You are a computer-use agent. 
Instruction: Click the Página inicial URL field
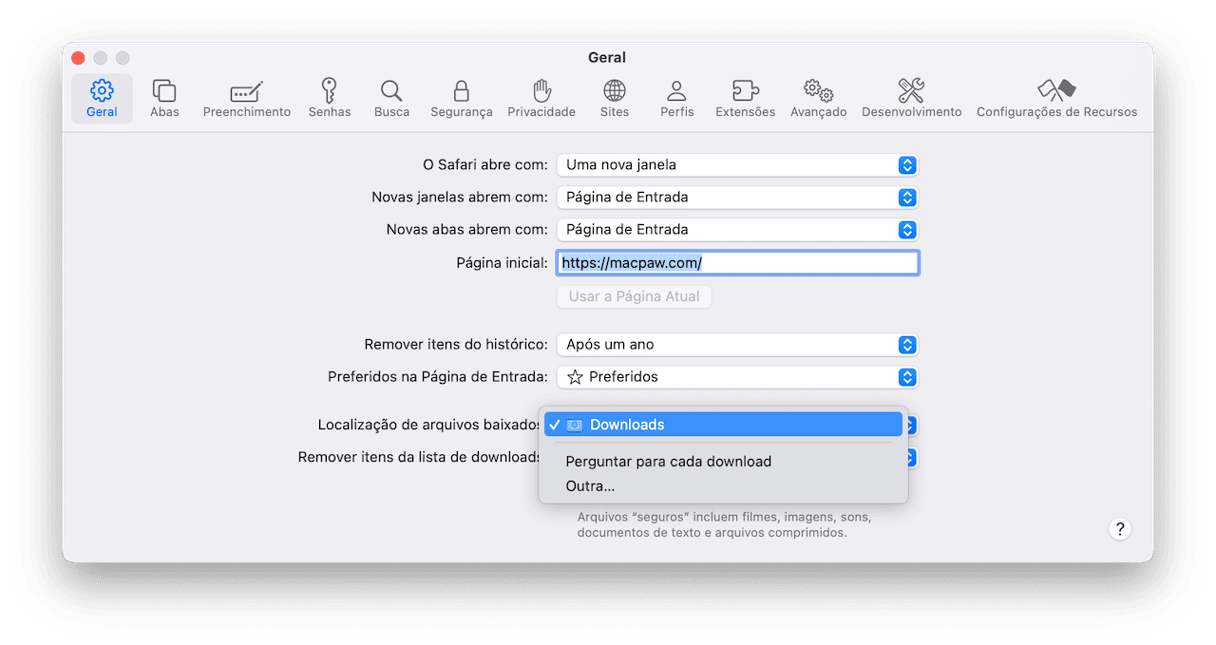(x=737, y=263)
